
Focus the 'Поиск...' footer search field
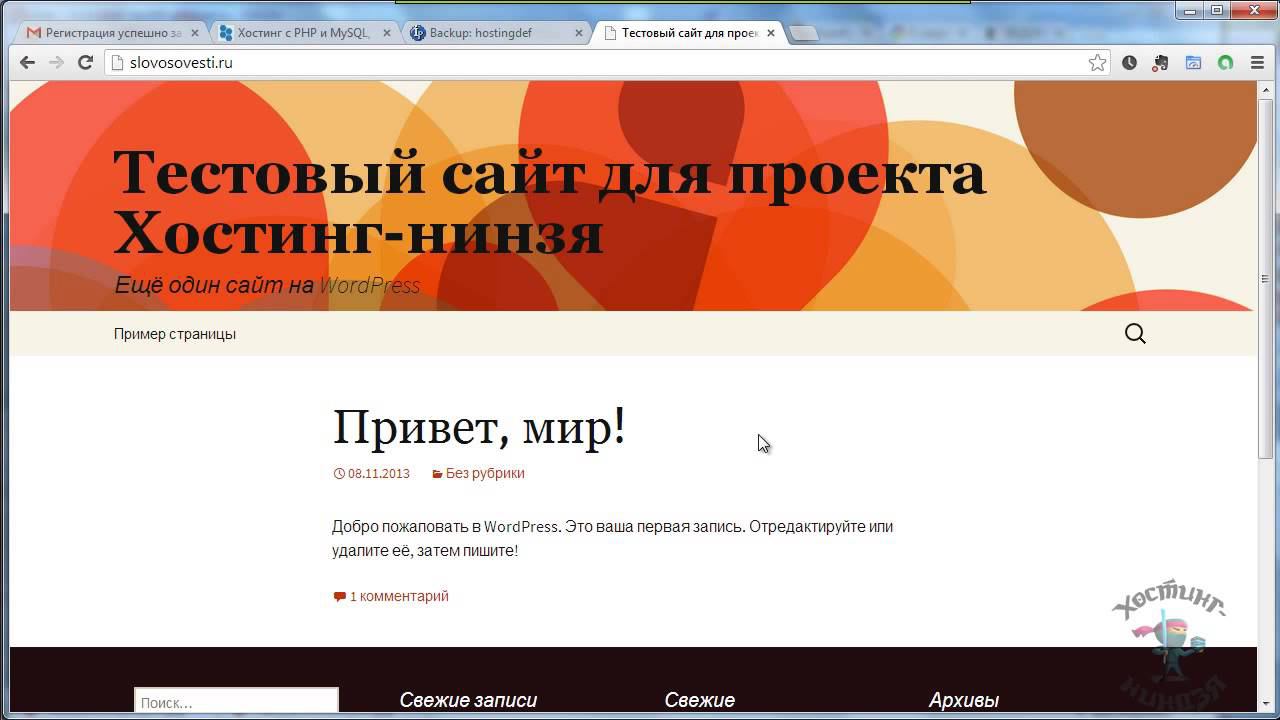[x=236, y=702]
